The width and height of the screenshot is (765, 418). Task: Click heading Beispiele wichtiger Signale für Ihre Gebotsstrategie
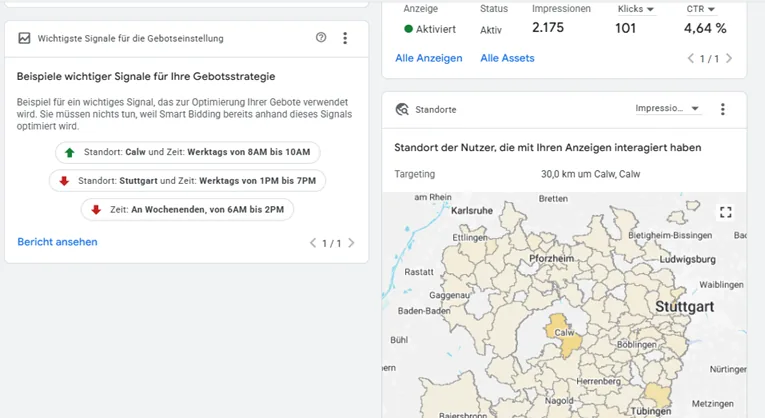pyautogui.click(x=146, y=76)
